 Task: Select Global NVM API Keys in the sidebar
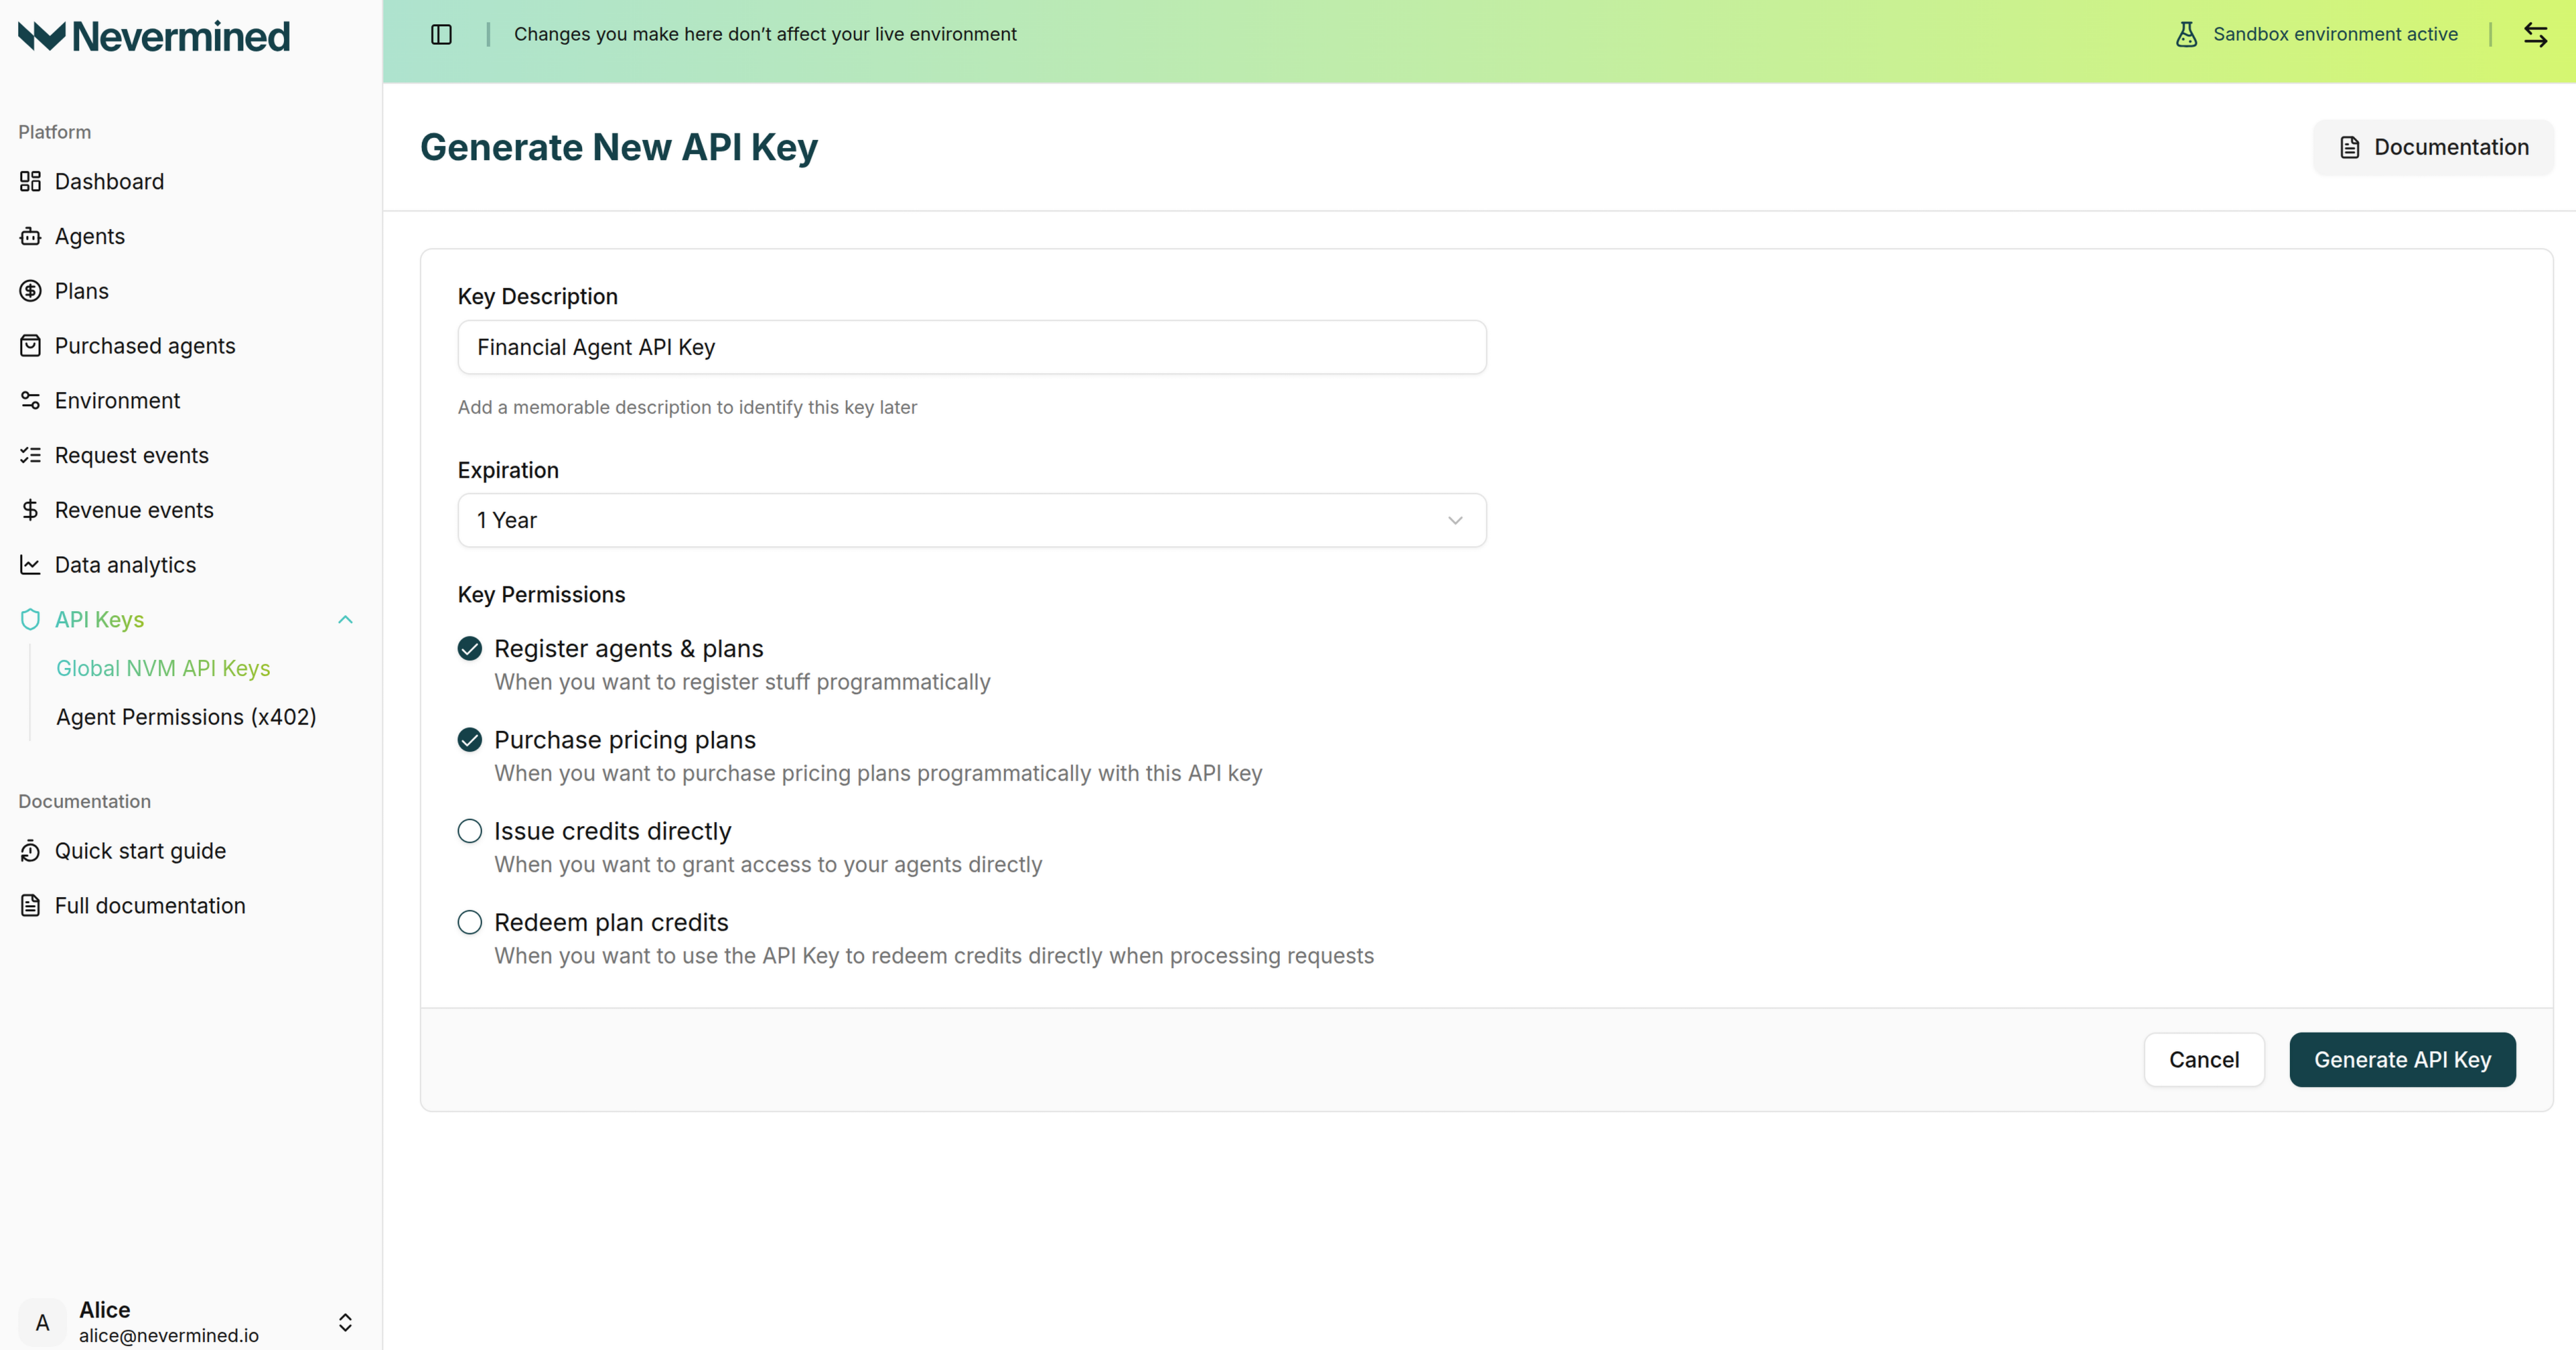pos(163,668)
